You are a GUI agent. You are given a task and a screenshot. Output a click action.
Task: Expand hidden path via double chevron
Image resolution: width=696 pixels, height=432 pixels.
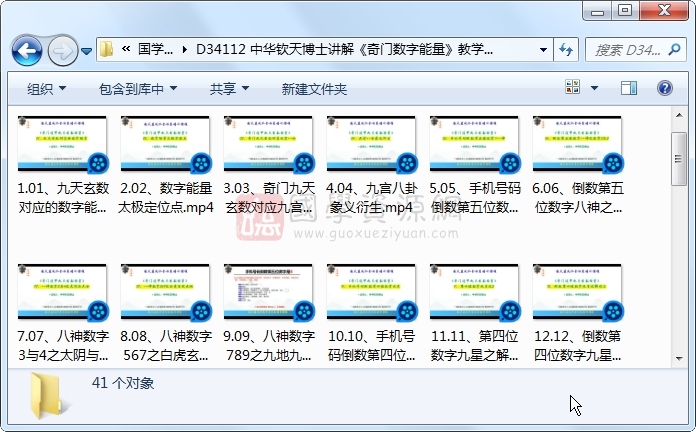click(126, 49)
